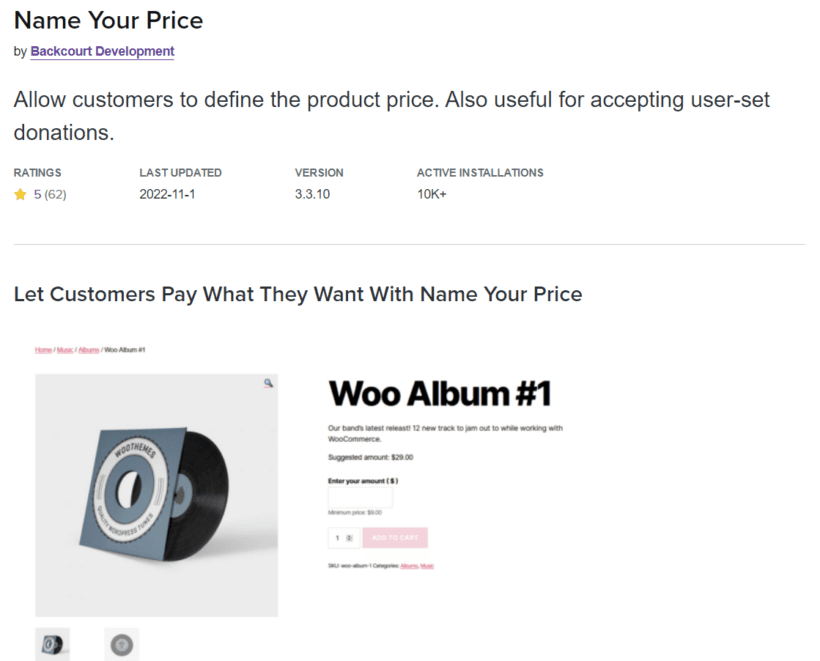Click the Albums category link near SKU
This screenshot has width=820, height=661.
pyautogui.click(x=409, y=566)
